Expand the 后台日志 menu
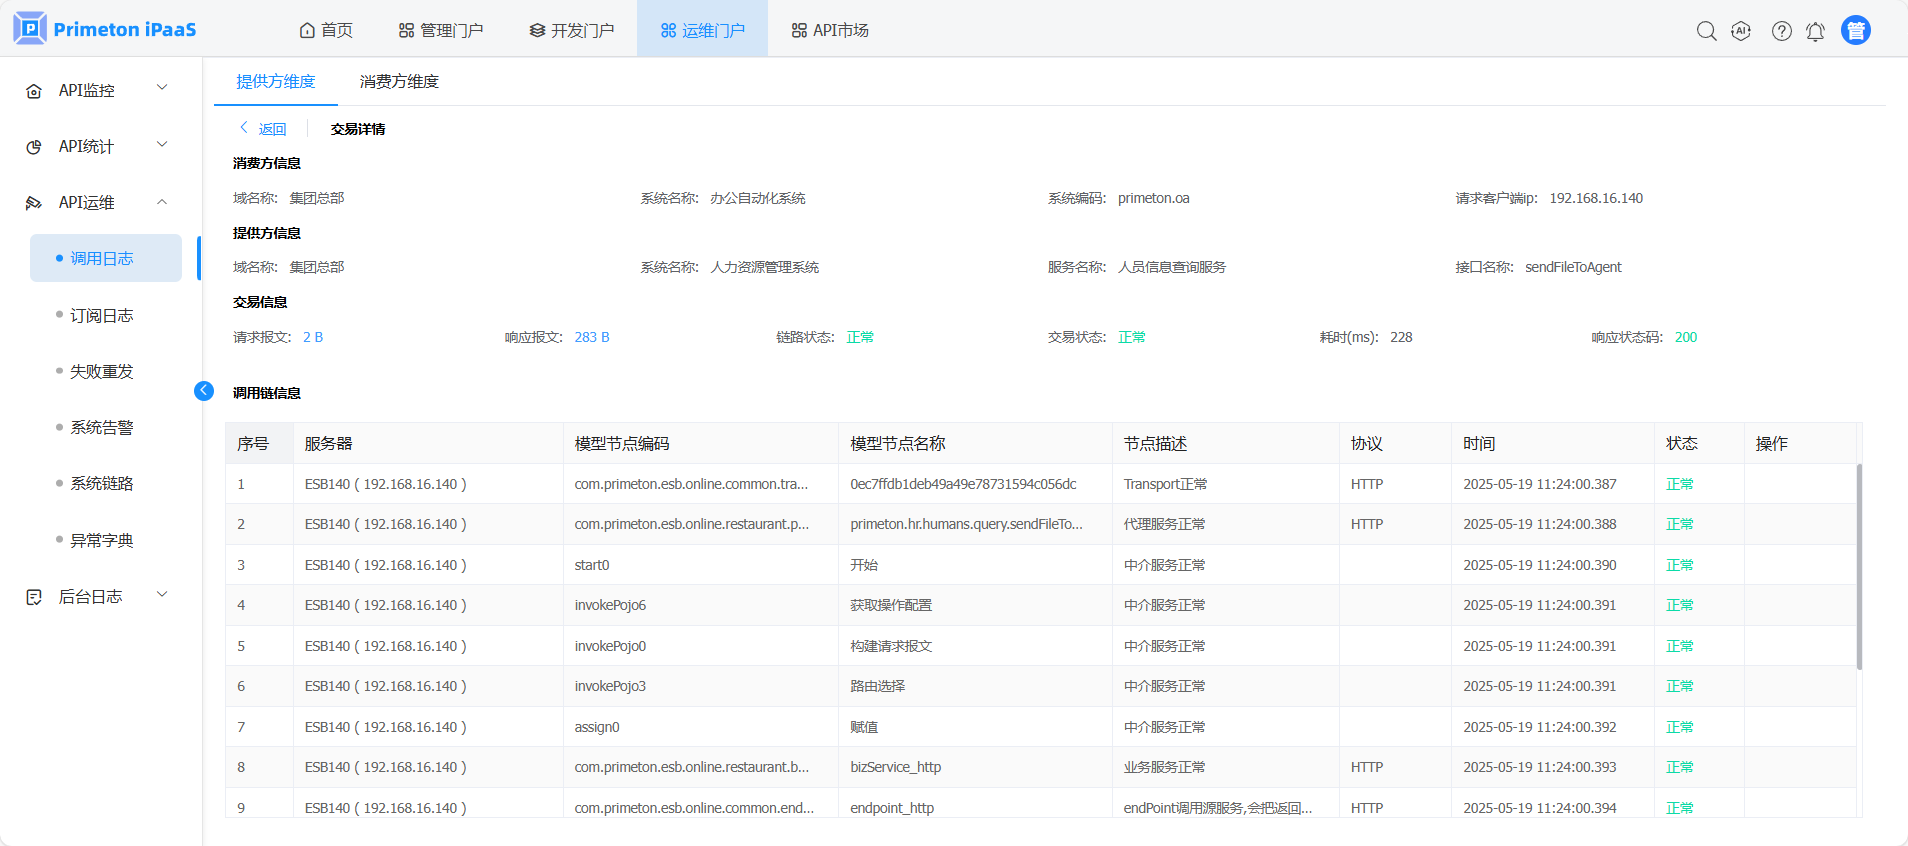Image resolution: width=1908 pixels, height=846 pixels. (x=162, y=595)
